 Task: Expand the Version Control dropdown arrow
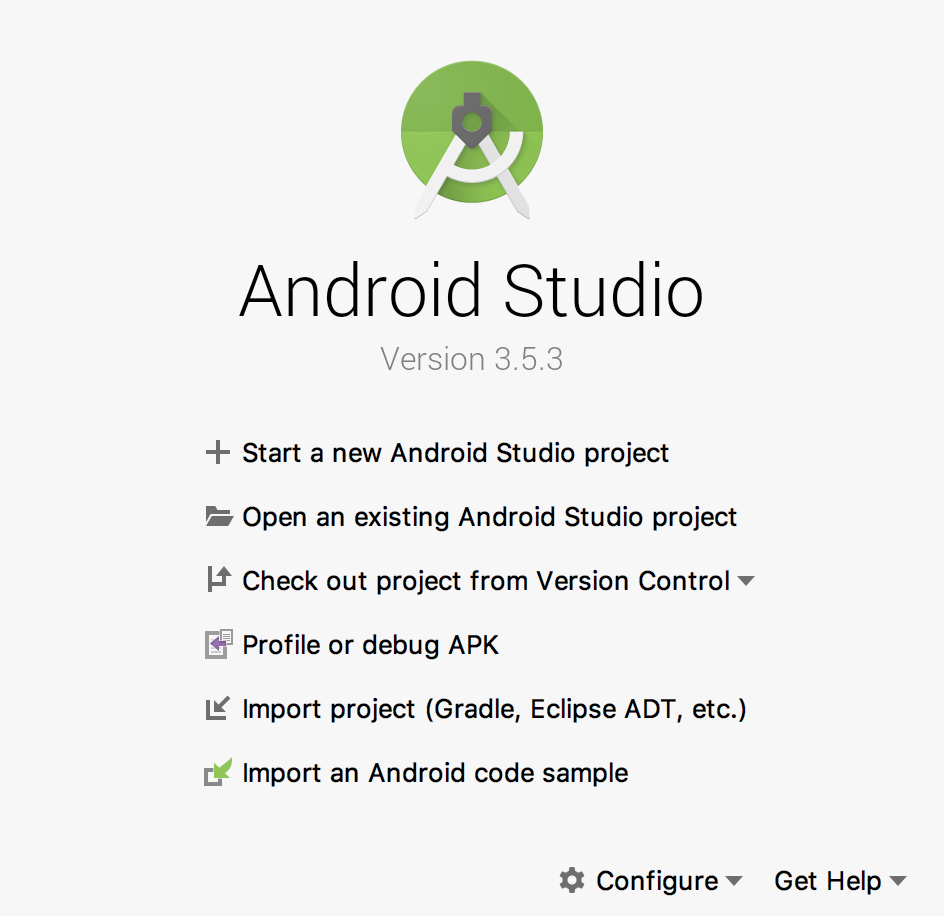746,581
